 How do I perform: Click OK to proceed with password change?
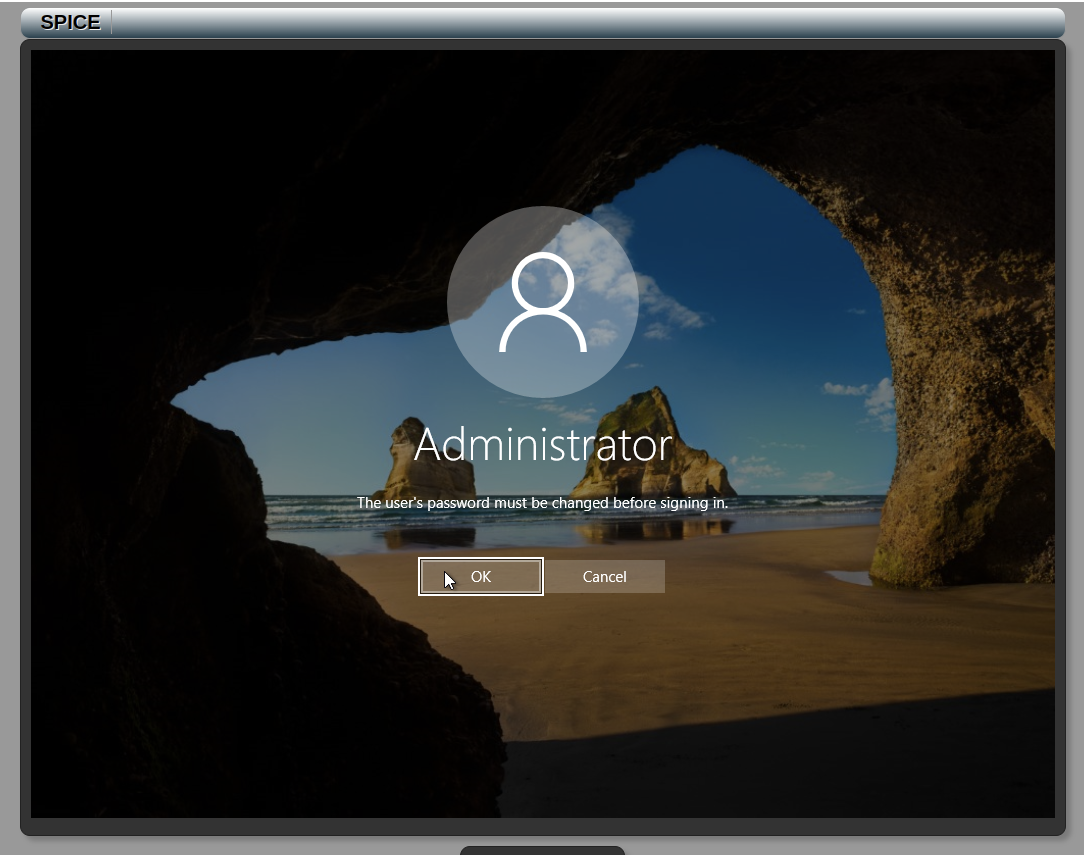tap(481, 577)
